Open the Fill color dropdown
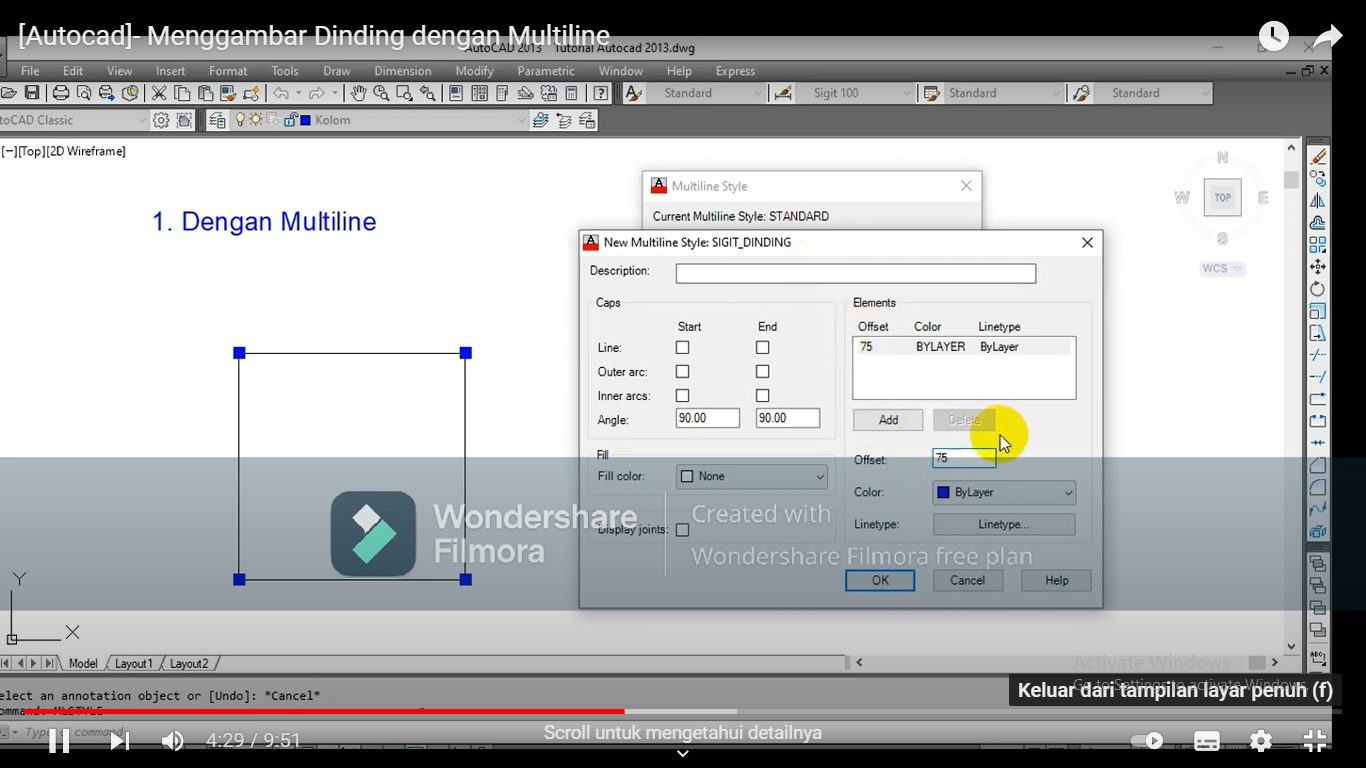This screenshot has width=1366, height=768. 752,477
